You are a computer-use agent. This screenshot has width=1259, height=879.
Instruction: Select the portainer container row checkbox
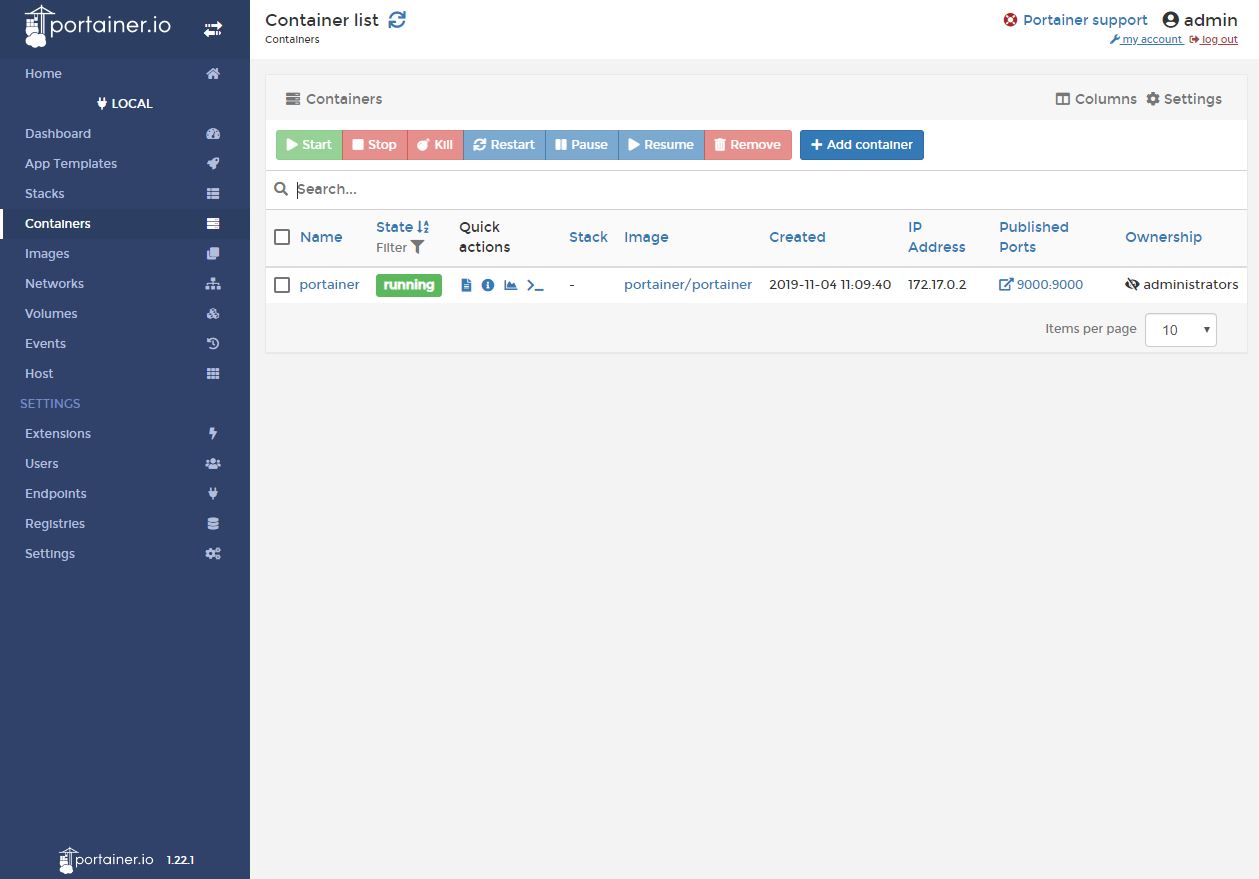click(x=282, y=285)
